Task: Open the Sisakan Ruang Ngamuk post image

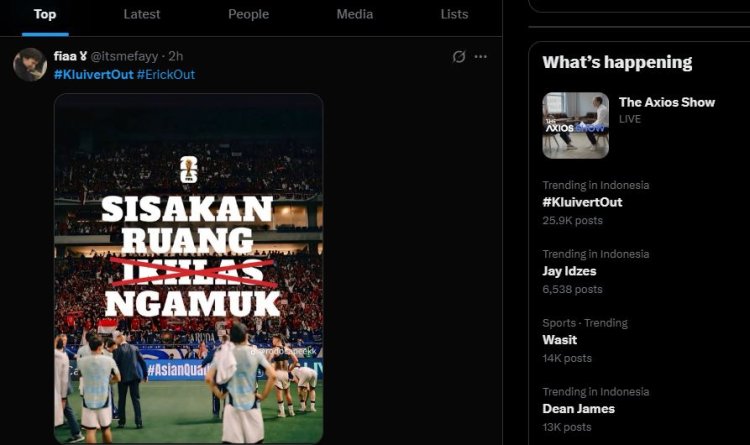Action: pyautogui.click(x=188, y=268)
